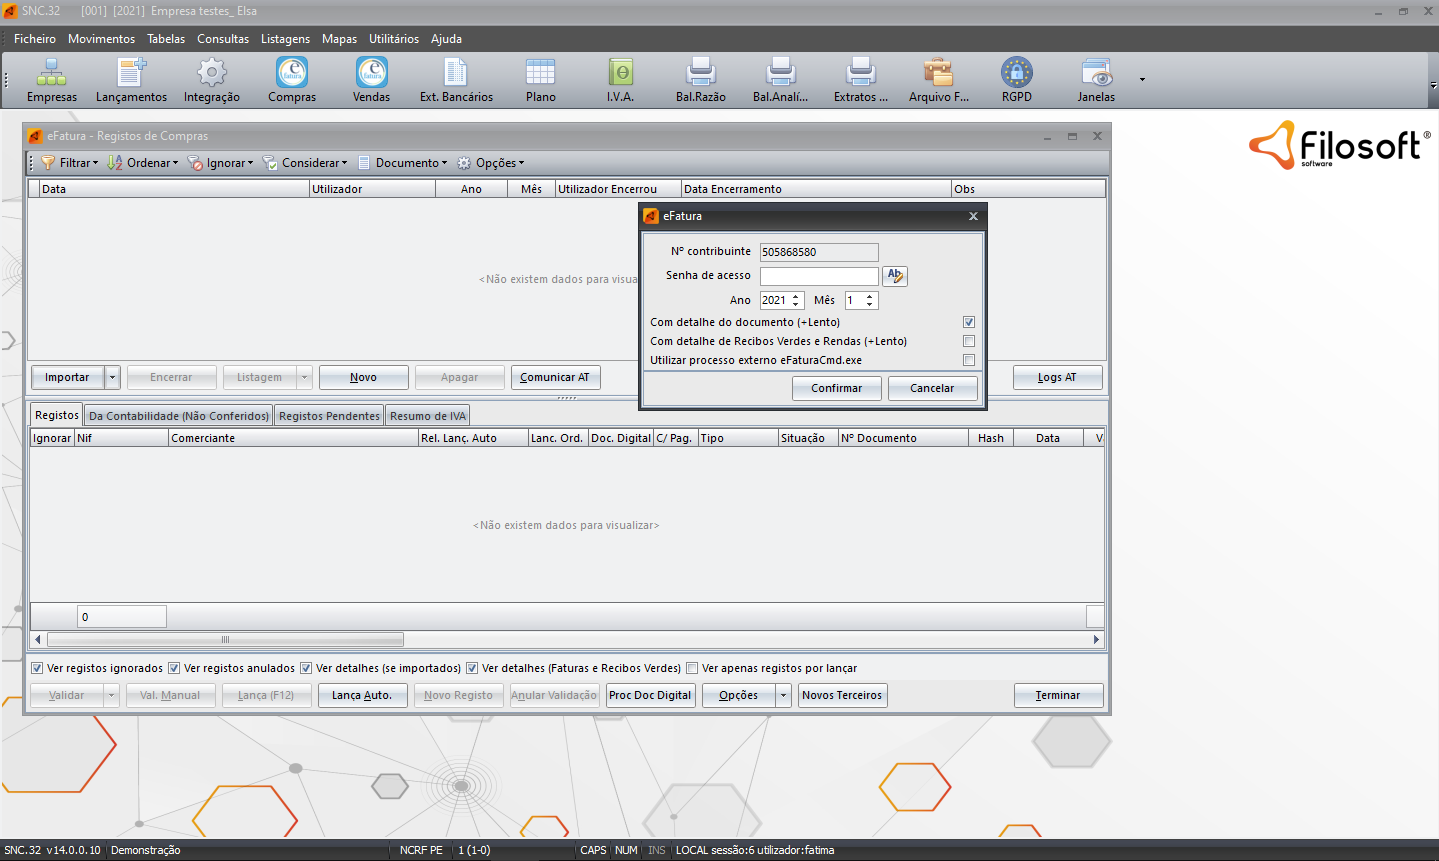Viewport: 1439px width, 861px height.
Task: Click the Confirmar button
Action: pos(836,388)
